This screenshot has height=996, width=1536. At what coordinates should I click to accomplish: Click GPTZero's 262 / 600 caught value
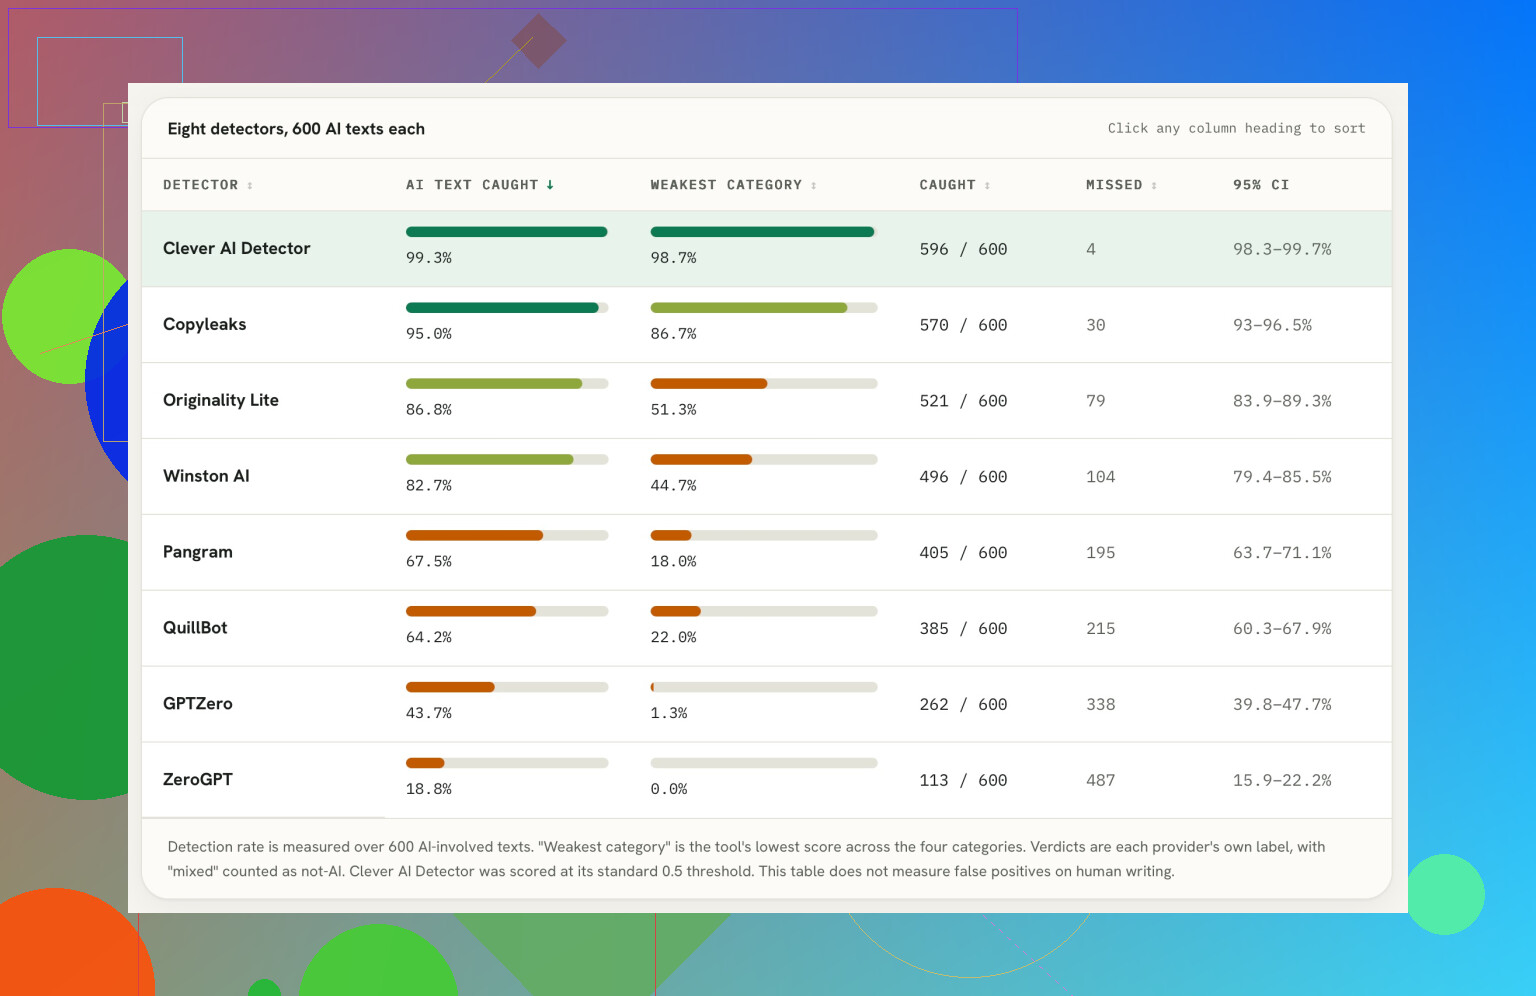963,704
